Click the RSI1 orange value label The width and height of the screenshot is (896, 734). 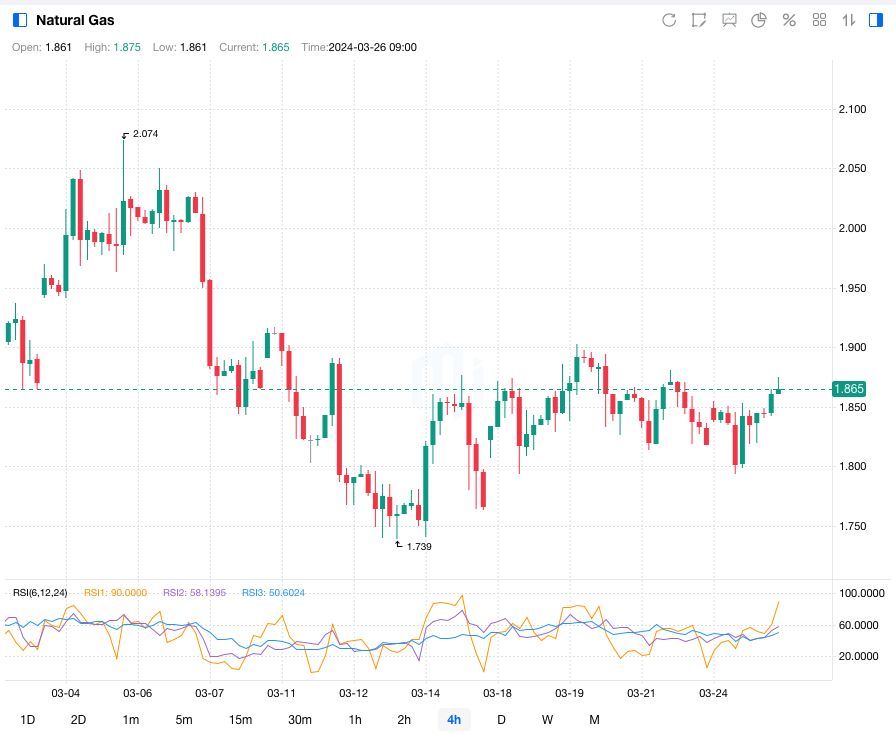116,593
